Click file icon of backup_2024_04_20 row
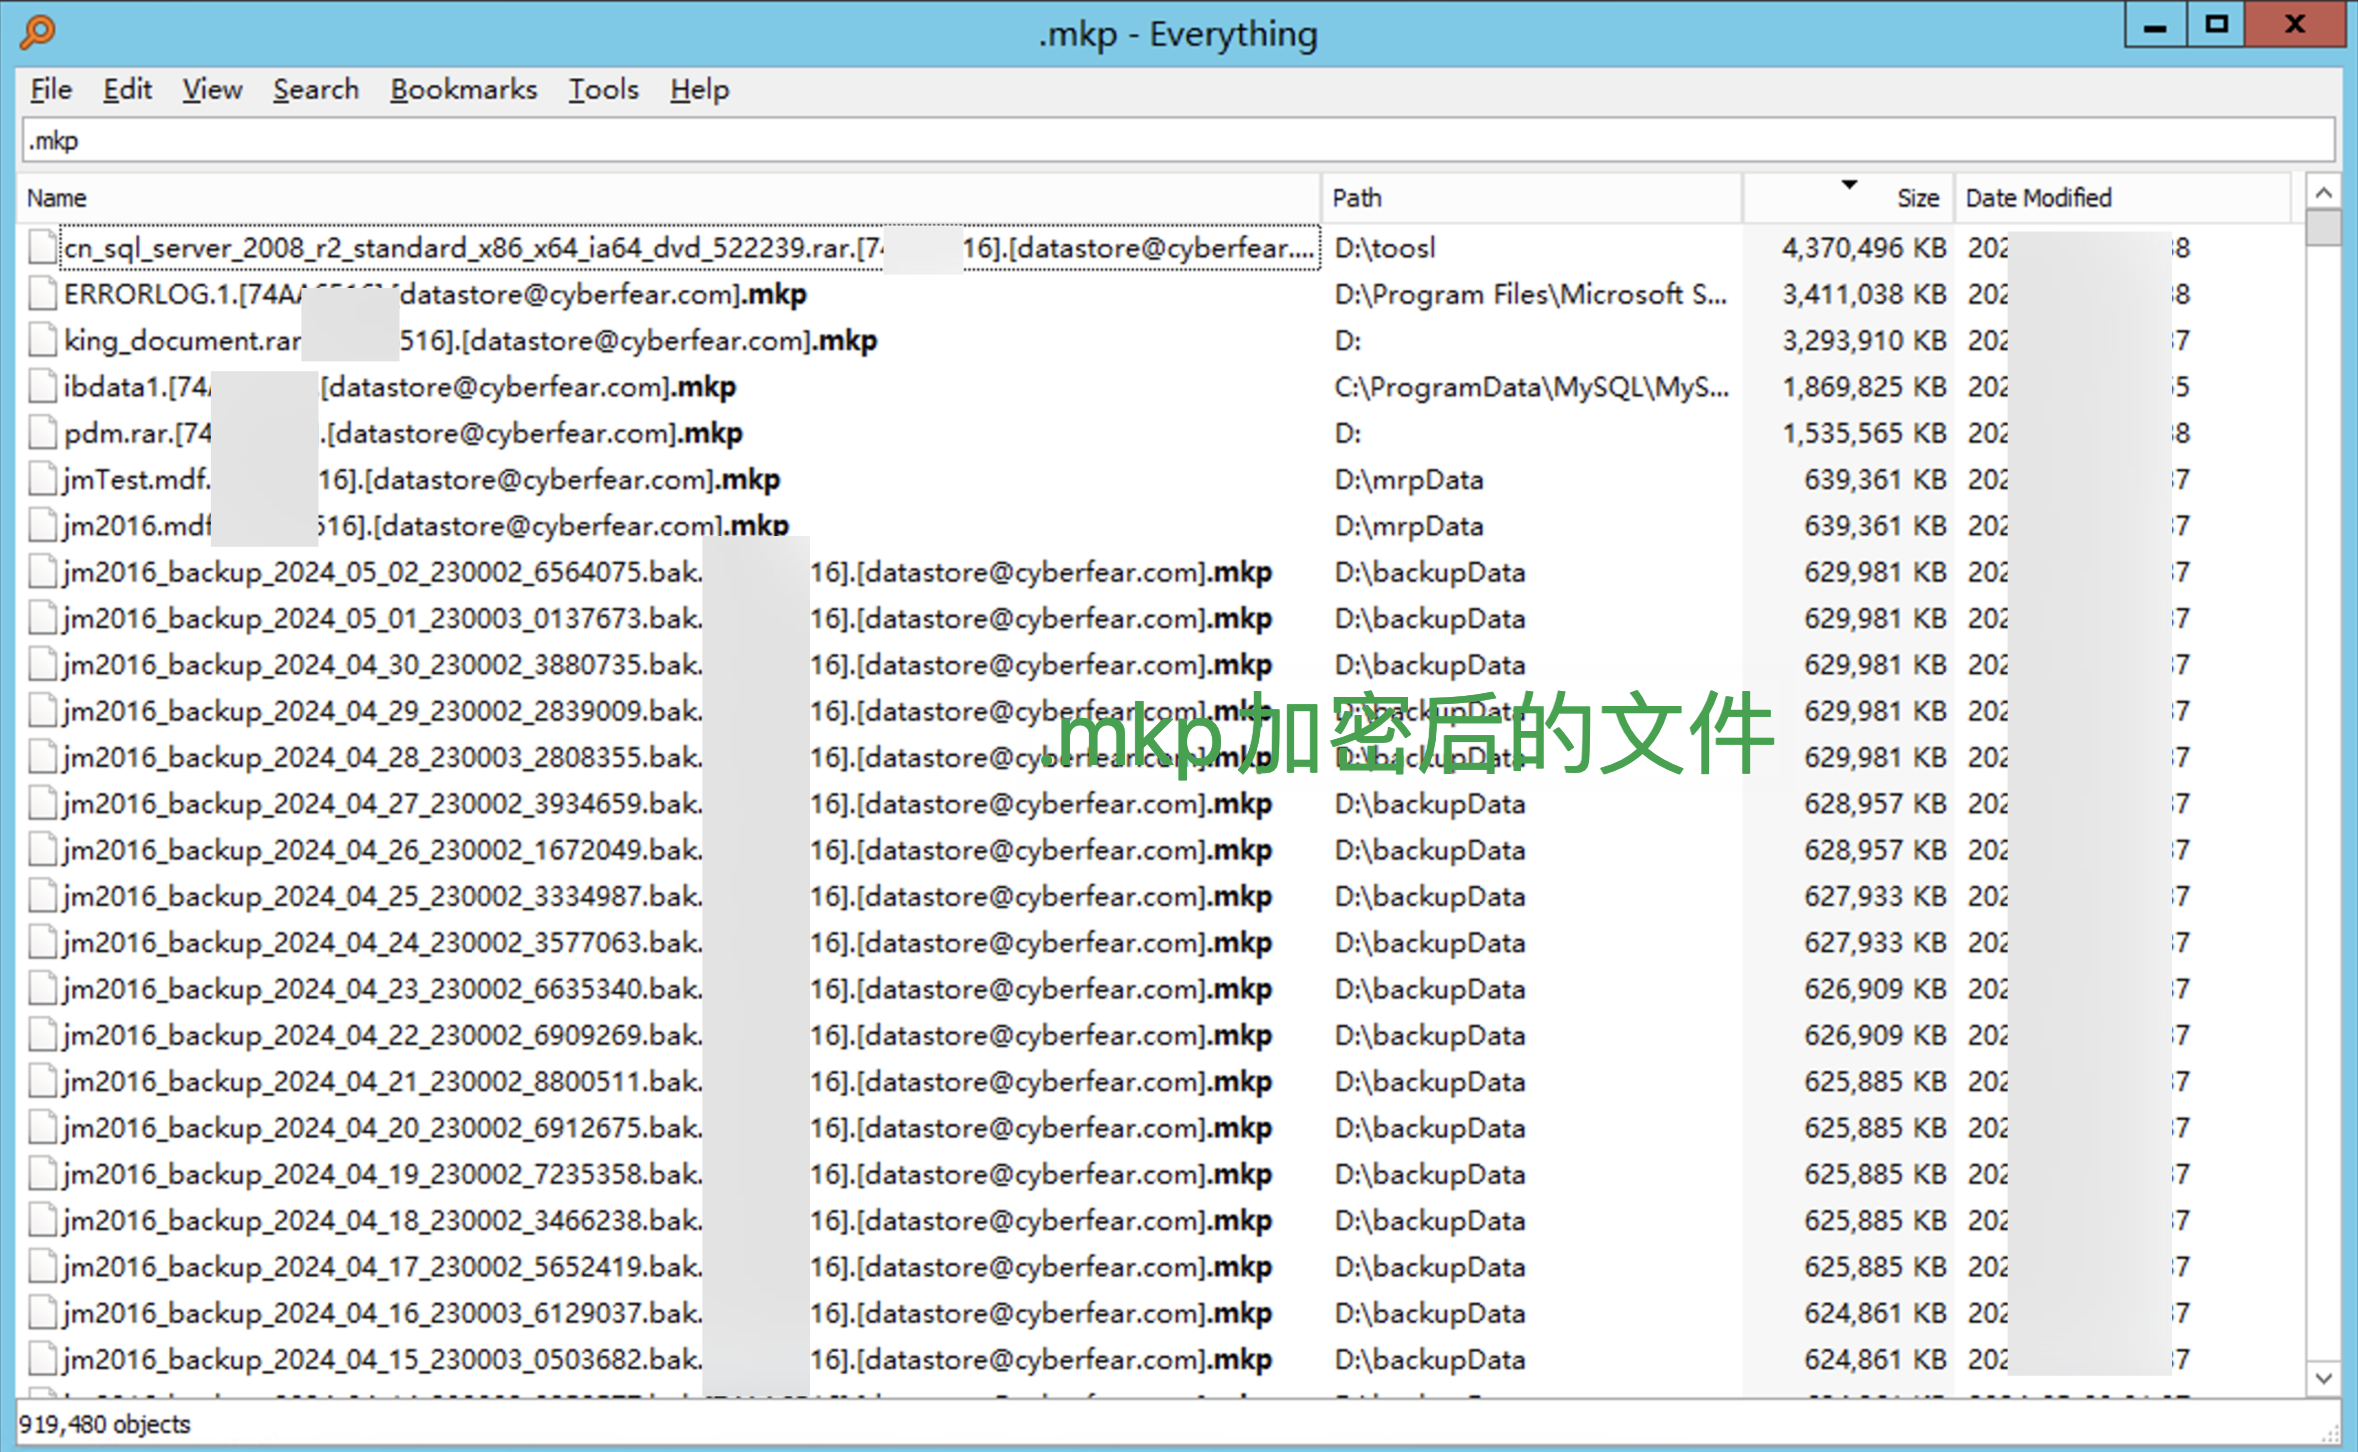The height and width of the screenshot is (1452, 2358). click(42, 1128)
